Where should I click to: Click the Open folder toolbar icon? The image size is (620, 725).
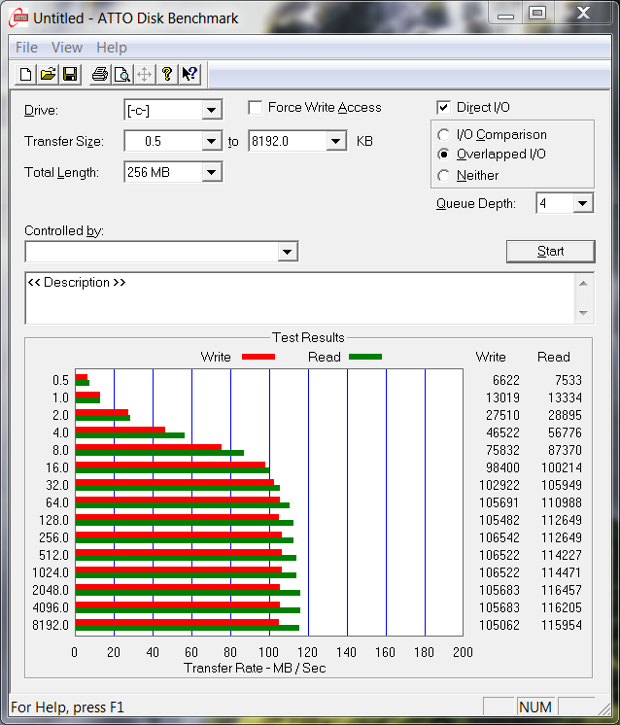pyautogui.click(x=48, y=74)
